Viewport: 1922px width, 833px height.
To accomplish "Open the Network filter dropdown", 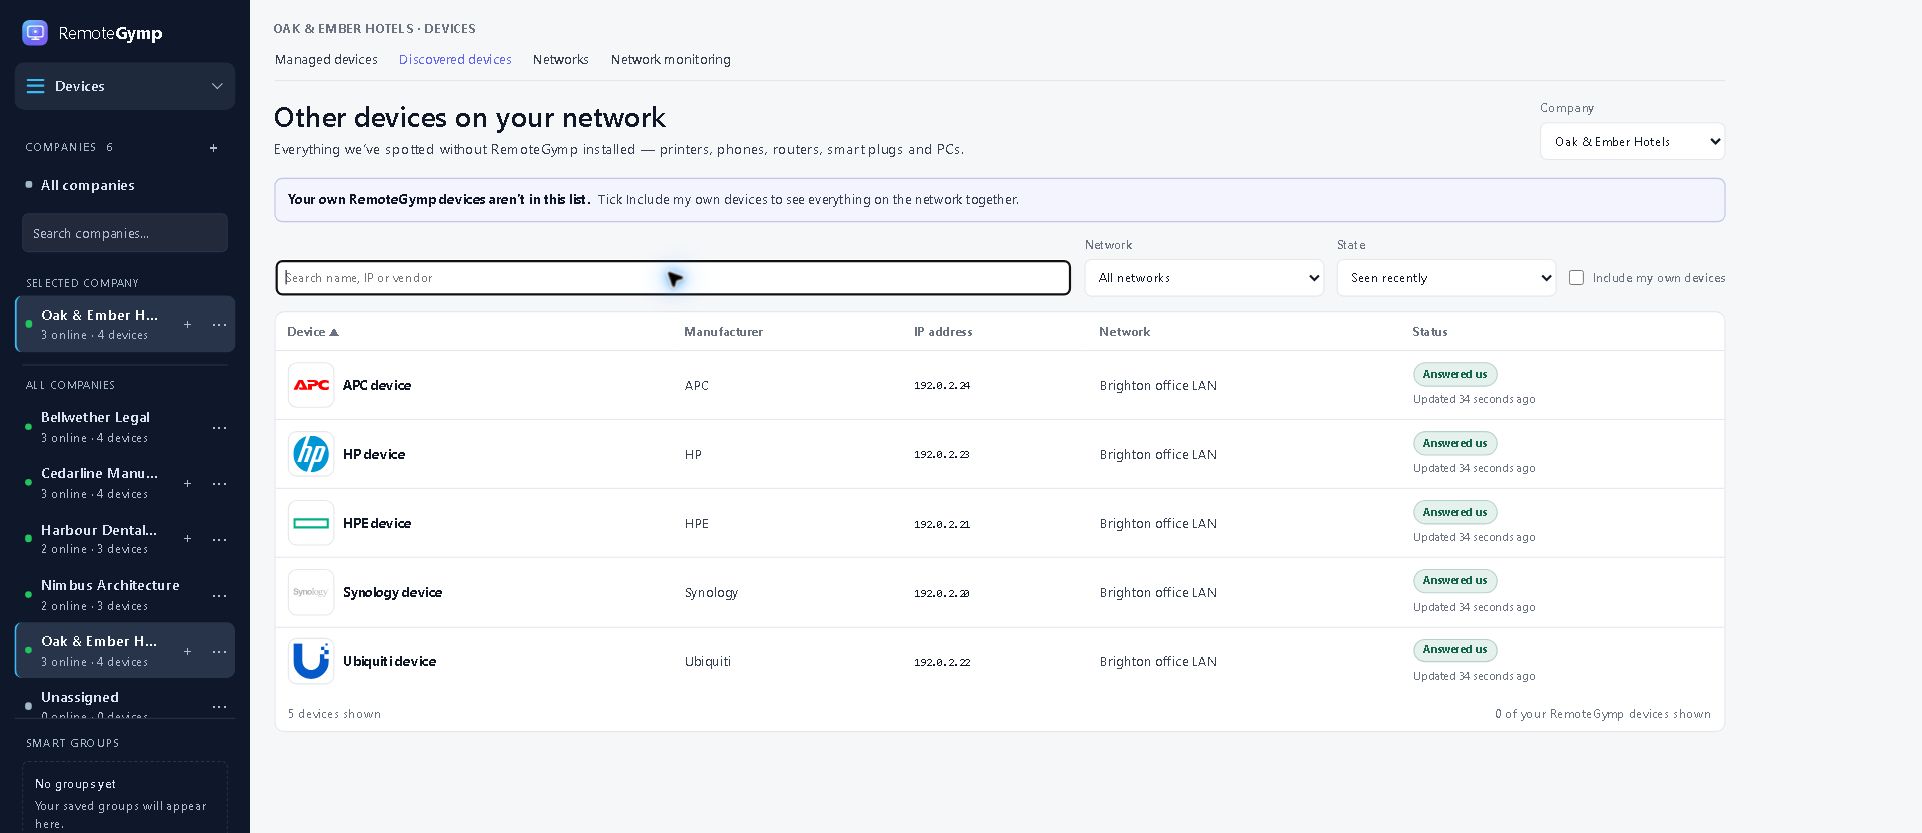I will [1204, 278].
